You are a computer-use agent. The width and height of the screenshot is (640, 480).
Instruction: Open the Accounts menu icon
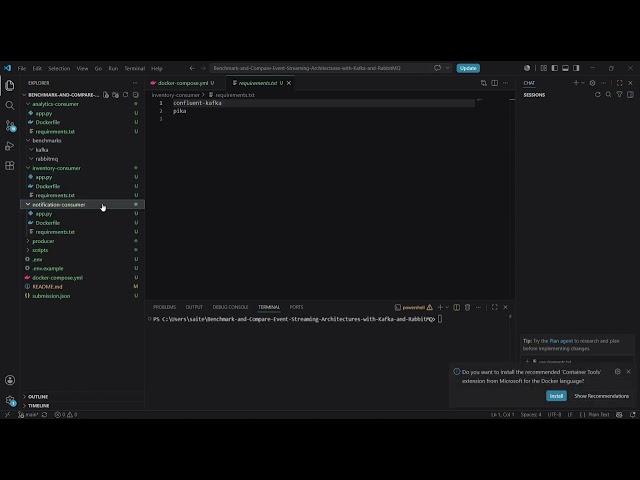coord(10,380)
